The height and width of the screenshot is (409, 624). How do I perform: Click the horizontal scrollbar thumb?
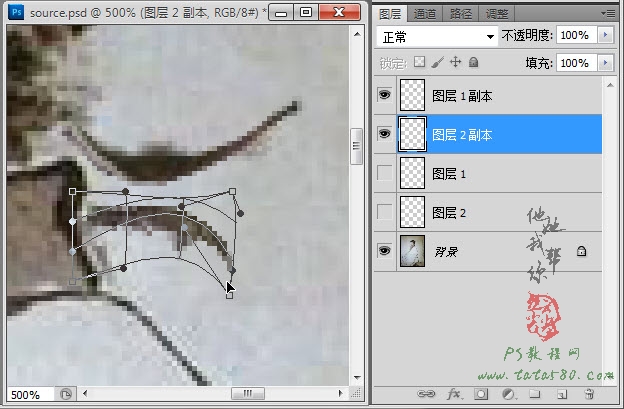point(248,393)
